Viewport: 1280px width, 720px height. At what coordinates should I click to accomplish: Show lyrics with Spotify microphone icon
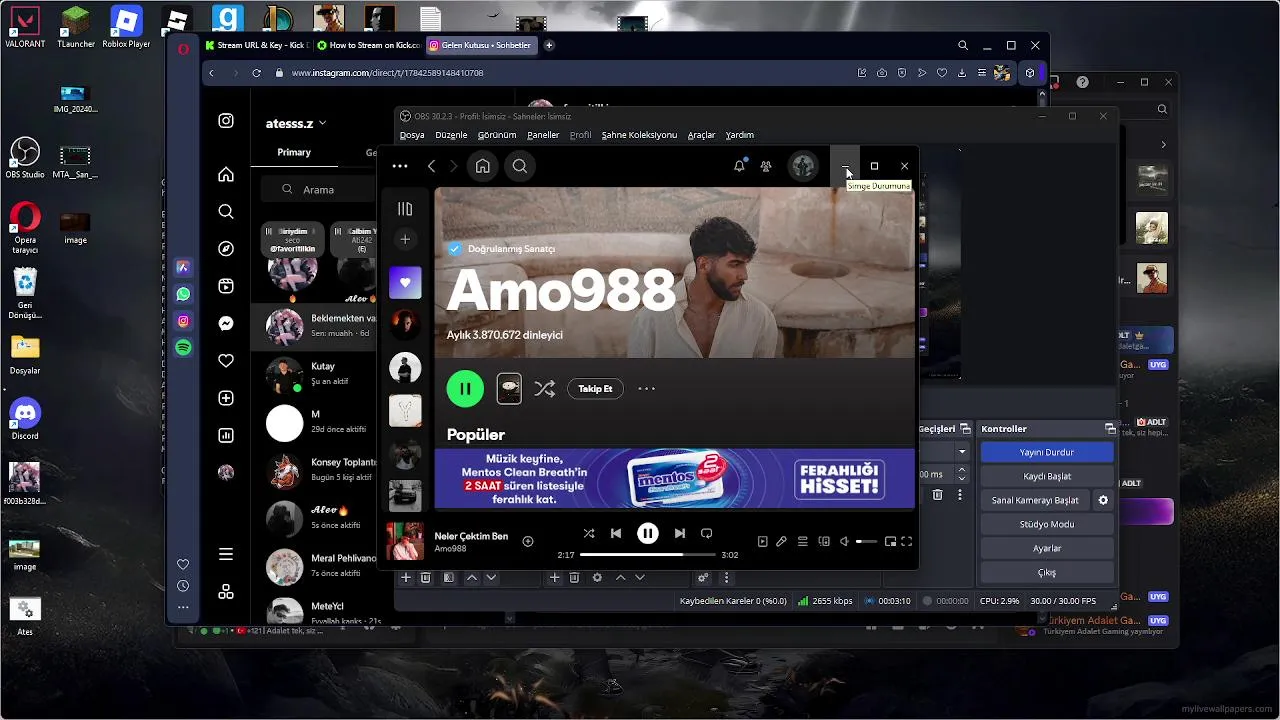781,542
